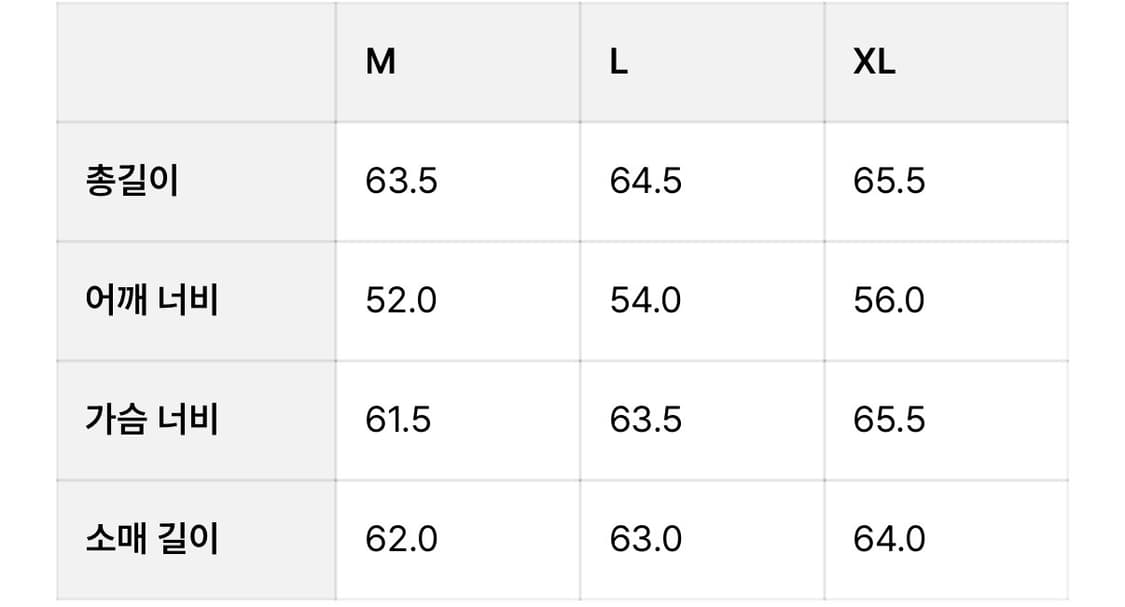Select the 총길이 row label
This screenshot has width=1125, height=607.
coord(132,182)
